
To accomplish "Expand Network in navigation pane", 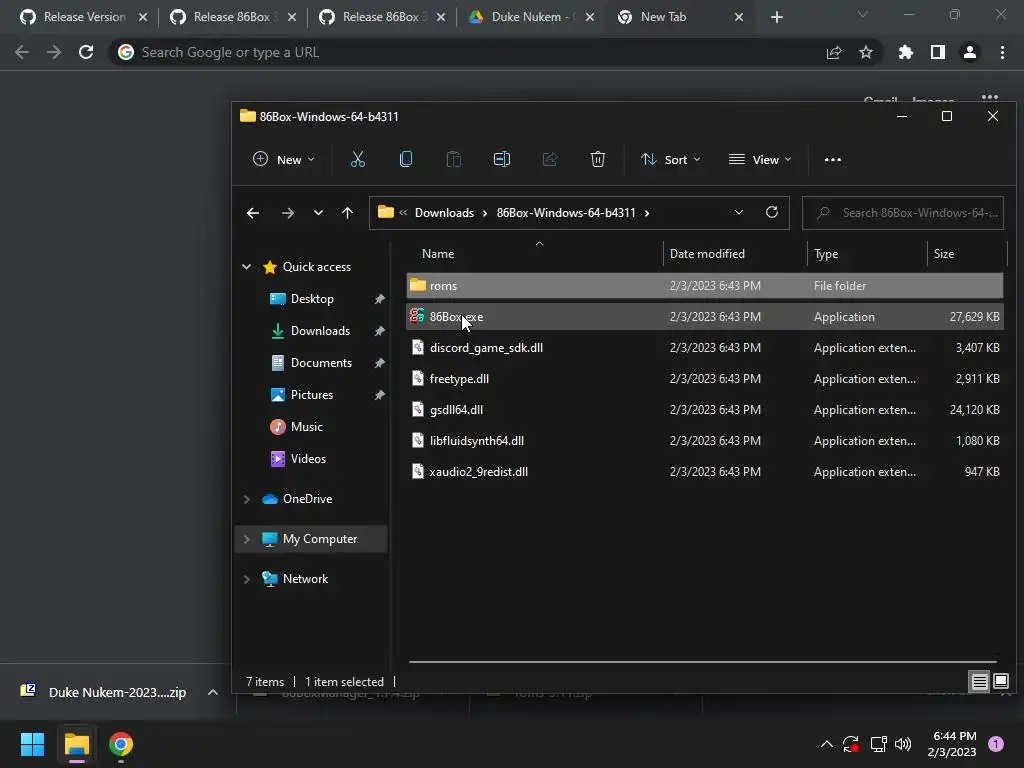I will coord(247,579).
